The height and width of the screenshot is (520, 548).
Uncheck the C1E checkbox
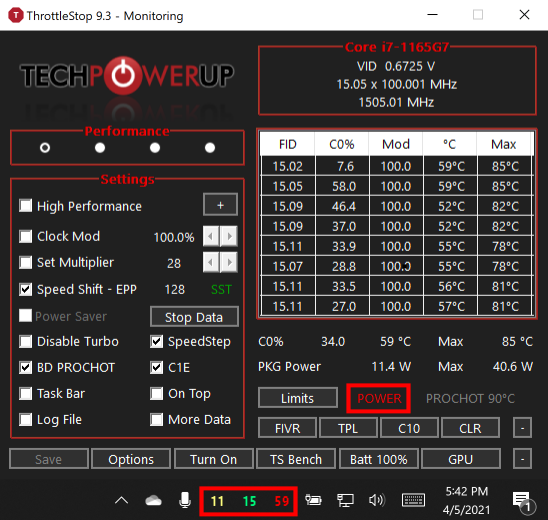click(157, 368)
